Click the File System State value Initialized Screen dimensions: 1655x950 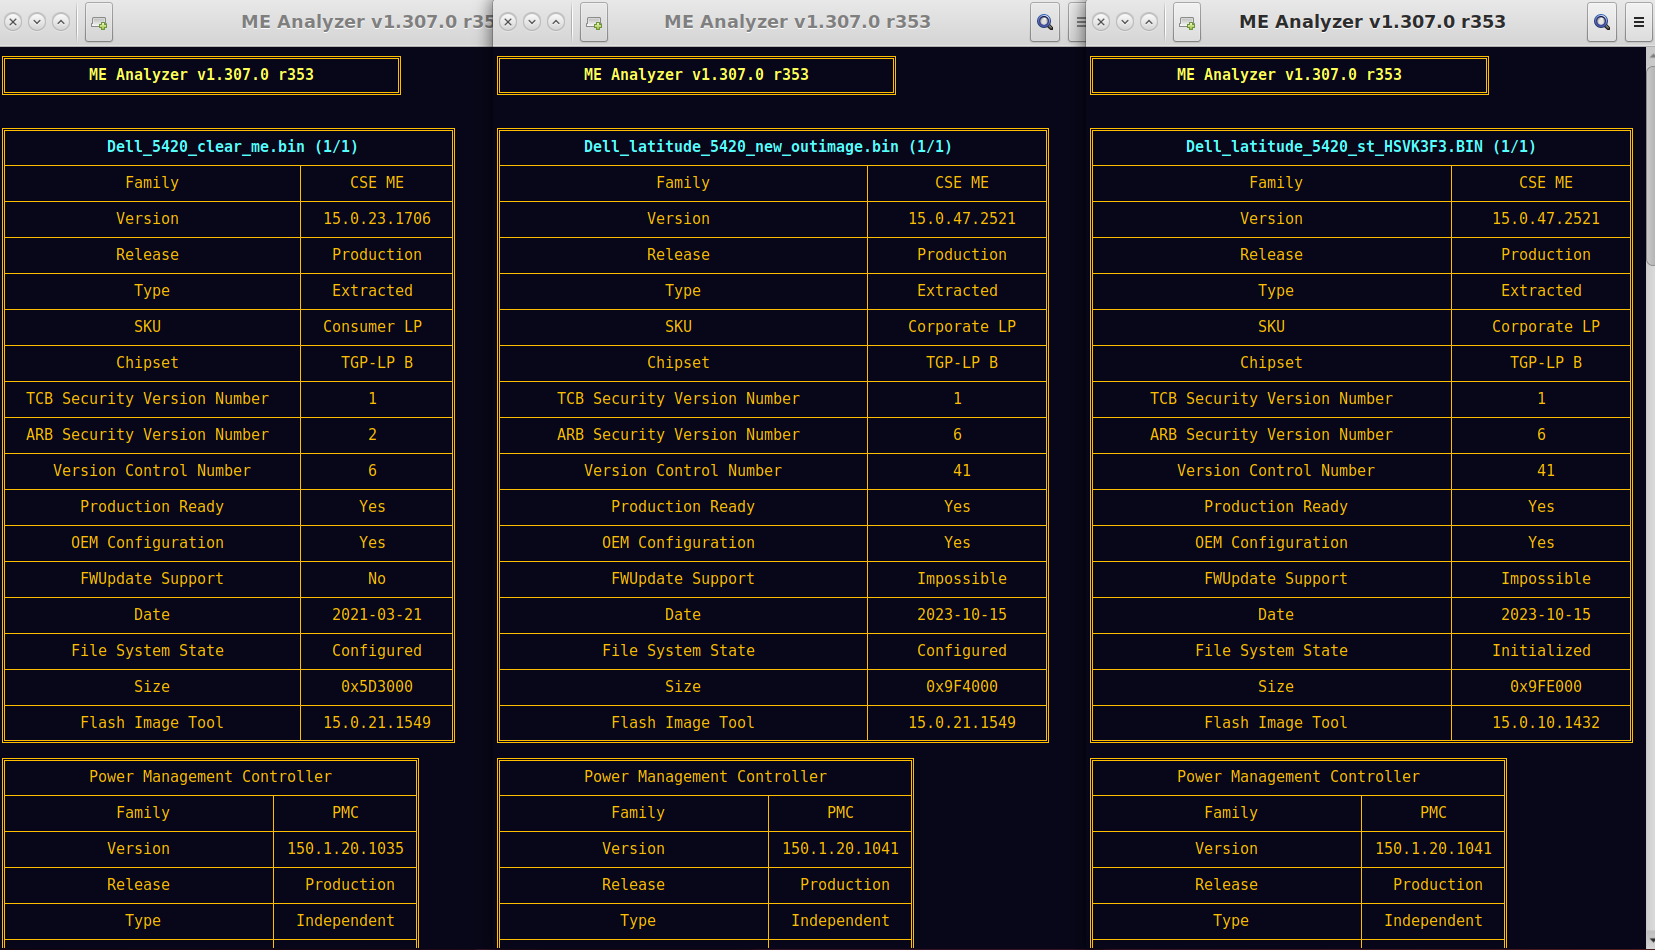click(x=1541, y=651)
